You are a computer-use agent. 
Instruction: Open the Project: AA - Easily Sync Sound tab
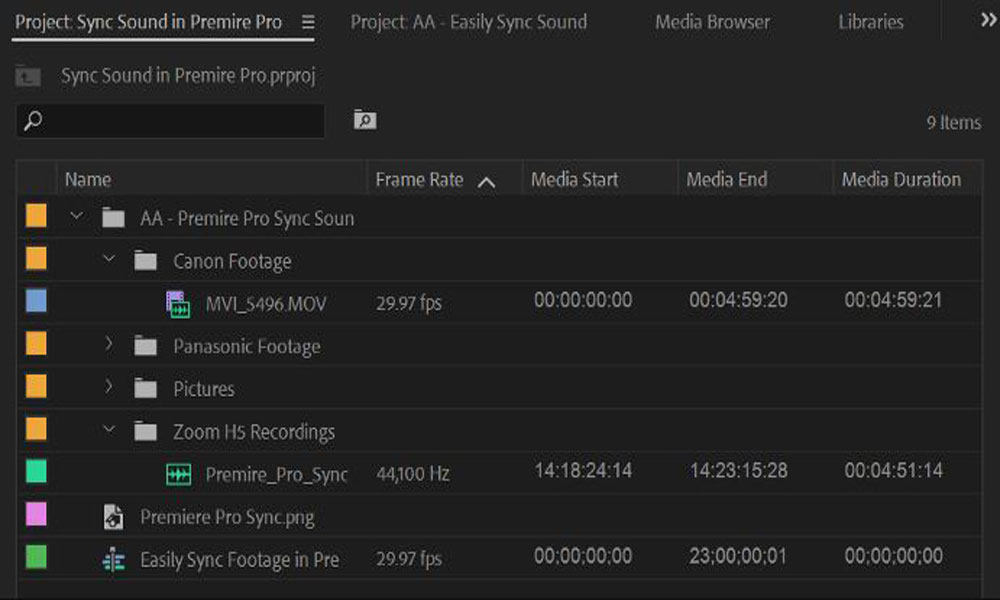tap(469, 22)
